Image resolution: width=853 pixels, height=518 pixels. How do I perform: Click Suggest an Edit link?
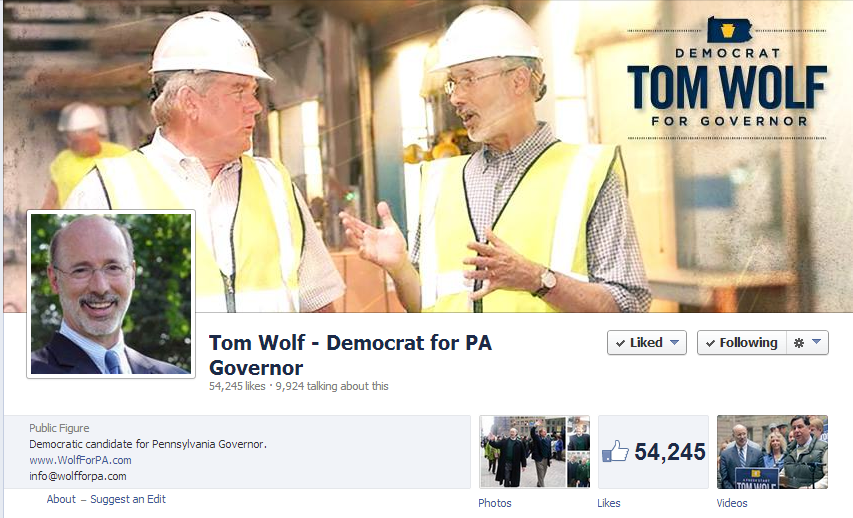(x=128, y=499)
